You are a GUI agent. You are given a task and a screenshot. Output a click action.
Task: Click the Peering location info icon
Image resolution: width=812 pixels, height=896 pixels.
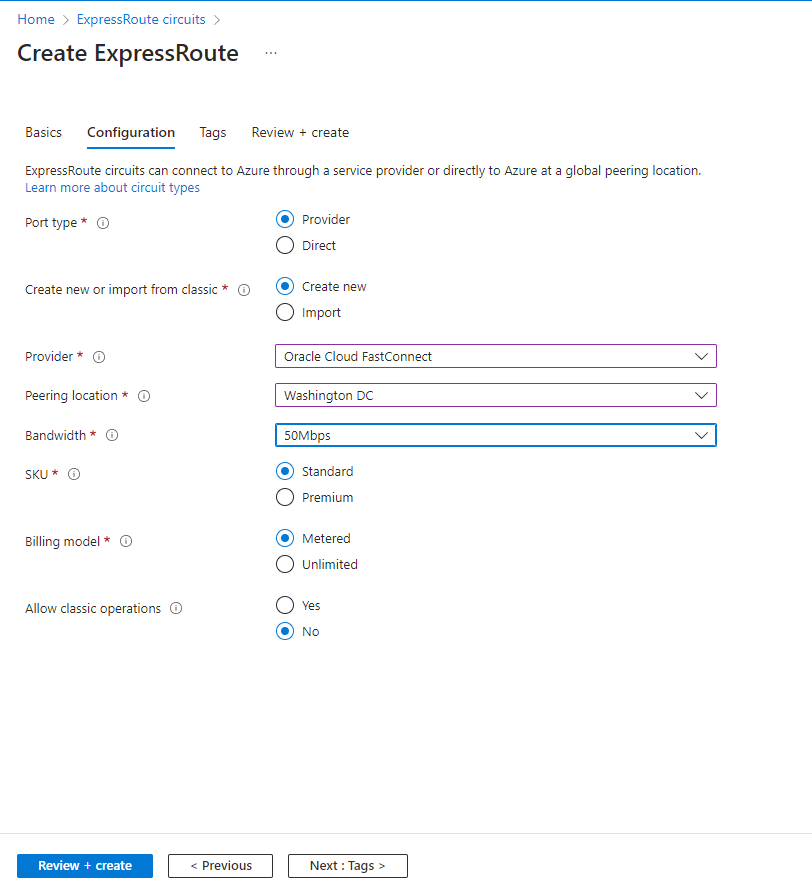144,396
